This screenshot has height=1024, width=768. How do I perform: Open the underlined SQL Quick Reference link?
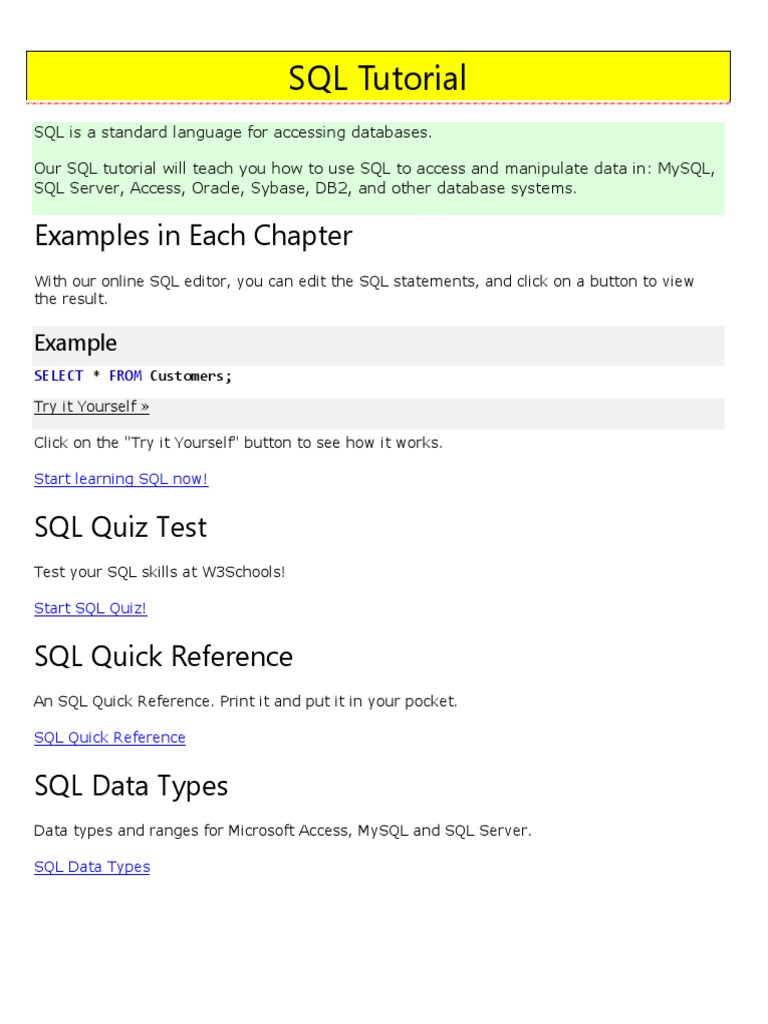(110, 738)
